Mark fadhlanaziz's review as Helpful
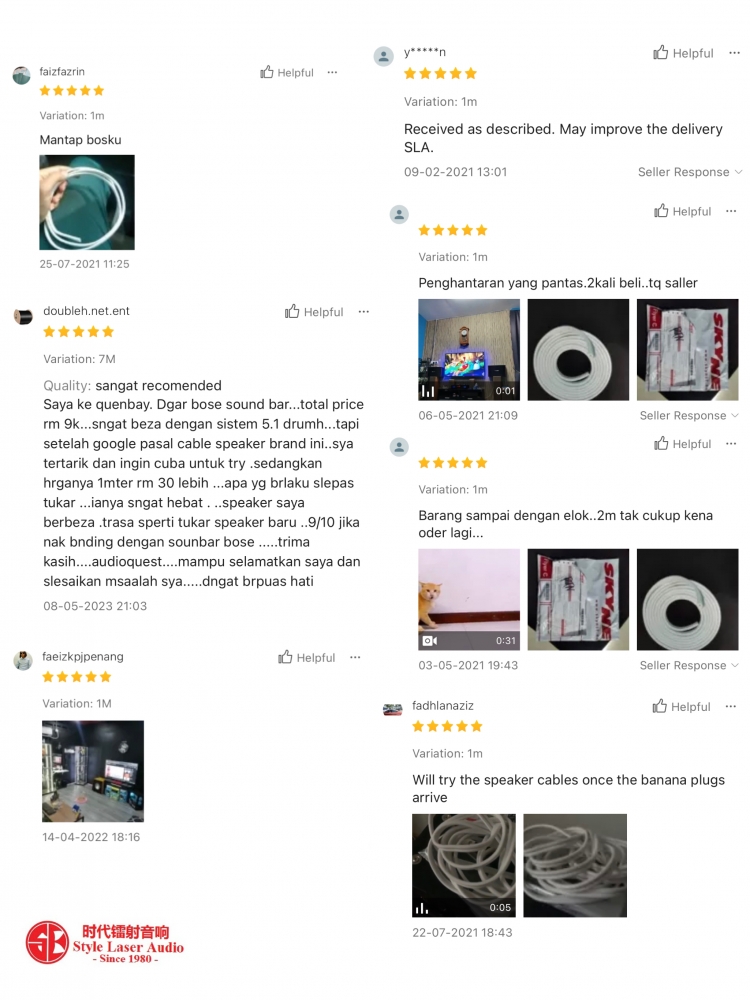 (681, 706)
